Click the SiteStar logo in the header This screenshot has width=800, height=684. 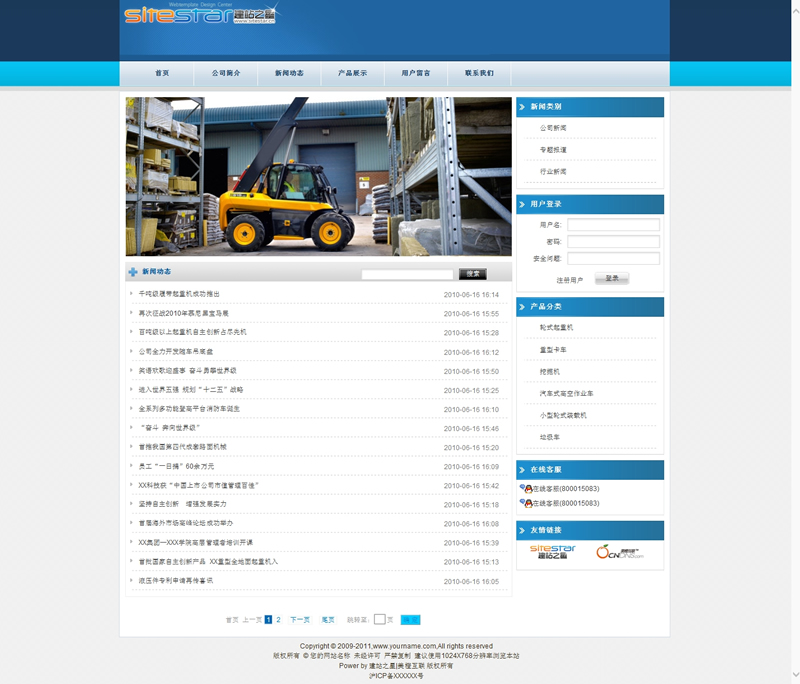pyautogui.click(x=200, y=16)
